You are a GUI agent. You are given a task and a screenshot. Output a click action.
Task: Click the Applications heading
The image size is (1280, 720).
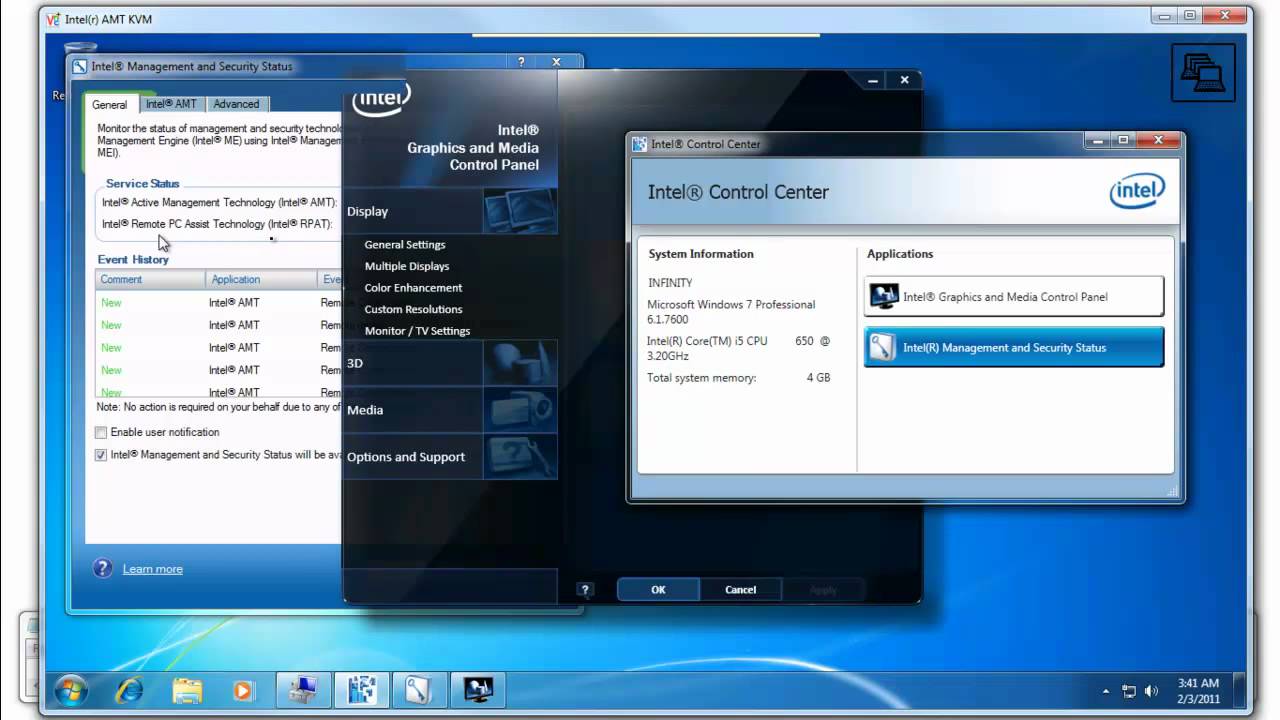tap(900, 254)
